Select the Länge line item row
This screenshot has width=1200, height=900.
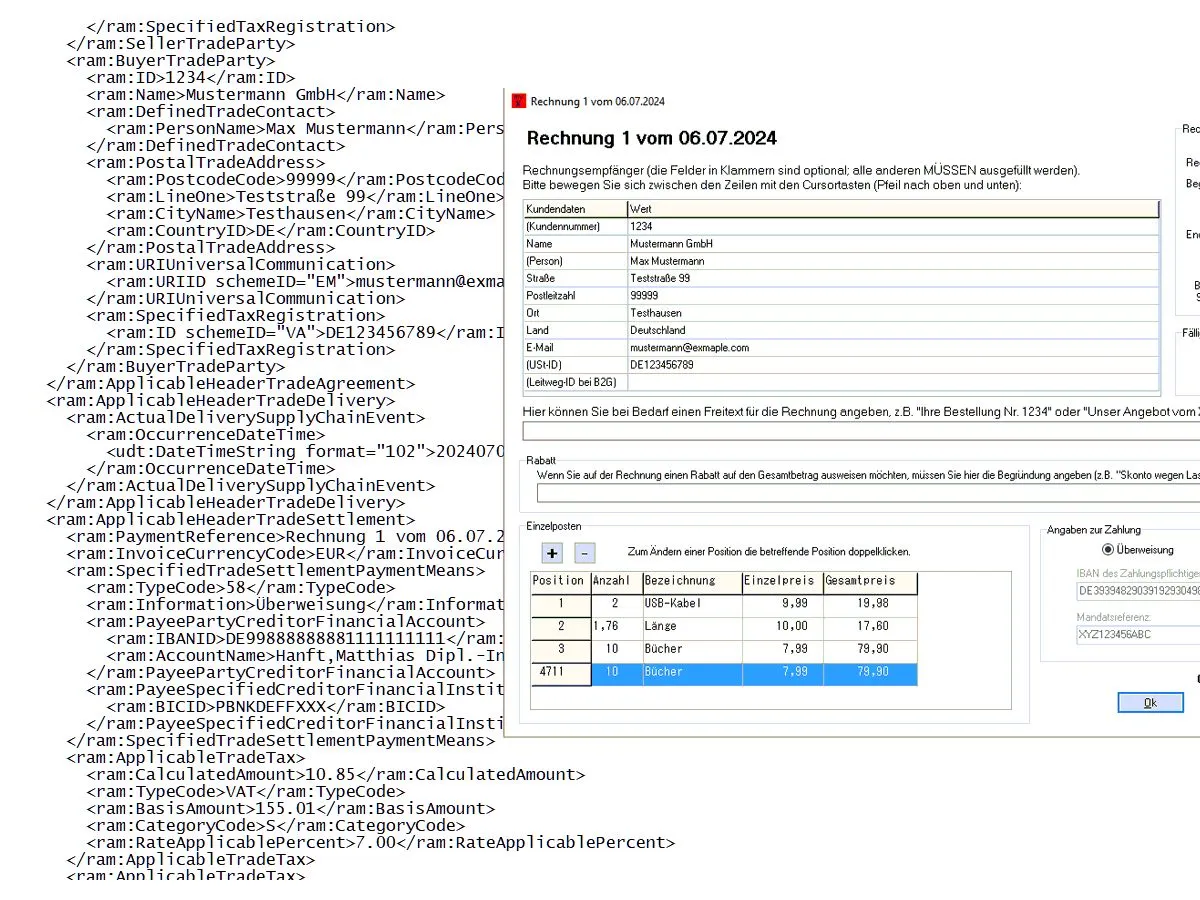tap(691, 626)
